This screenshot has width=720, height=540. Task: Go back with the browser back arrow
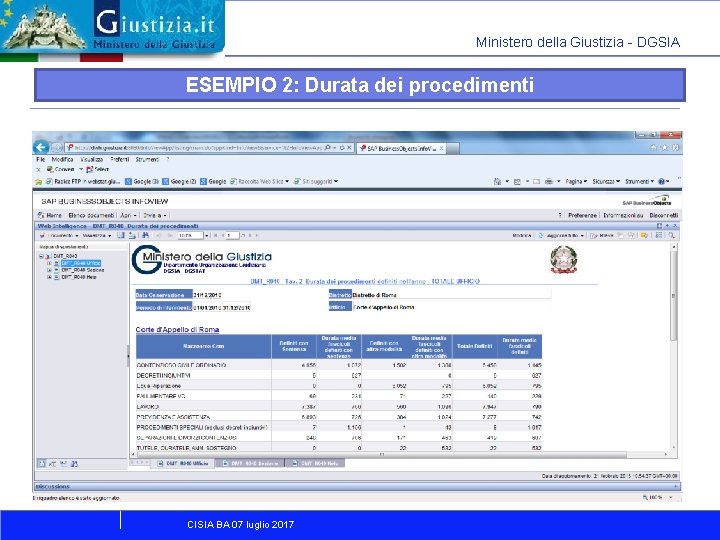click(41, 147)
